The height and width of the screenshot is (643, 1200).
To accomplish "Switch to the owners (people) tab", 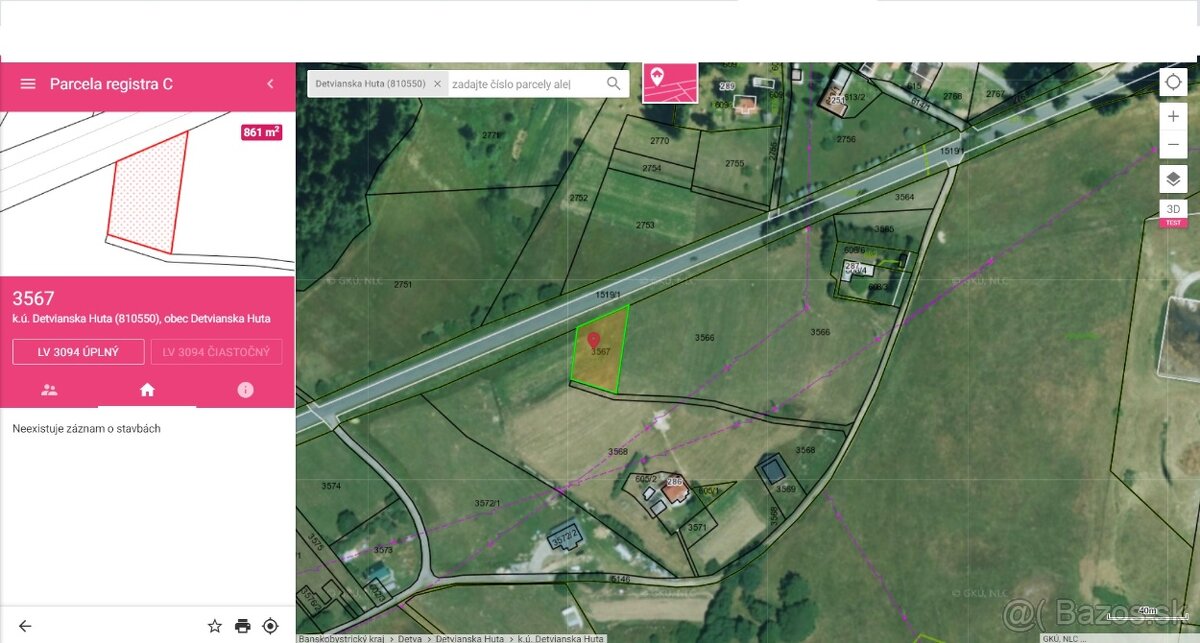I will click(x=49, y=390).
